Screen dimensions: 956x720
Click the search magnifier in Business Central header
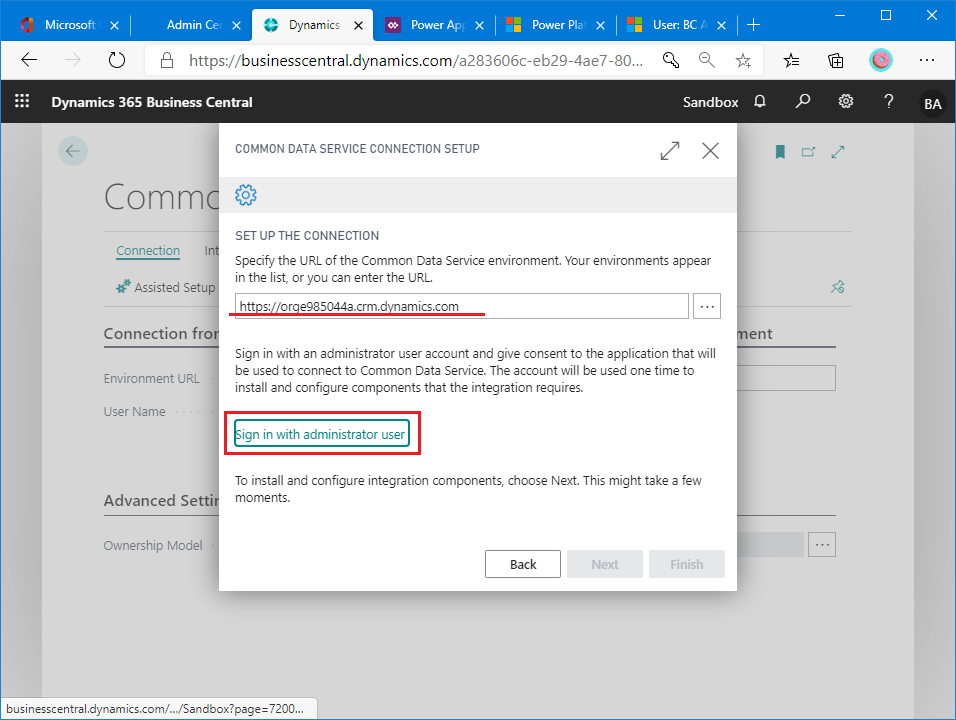[802, 101]
